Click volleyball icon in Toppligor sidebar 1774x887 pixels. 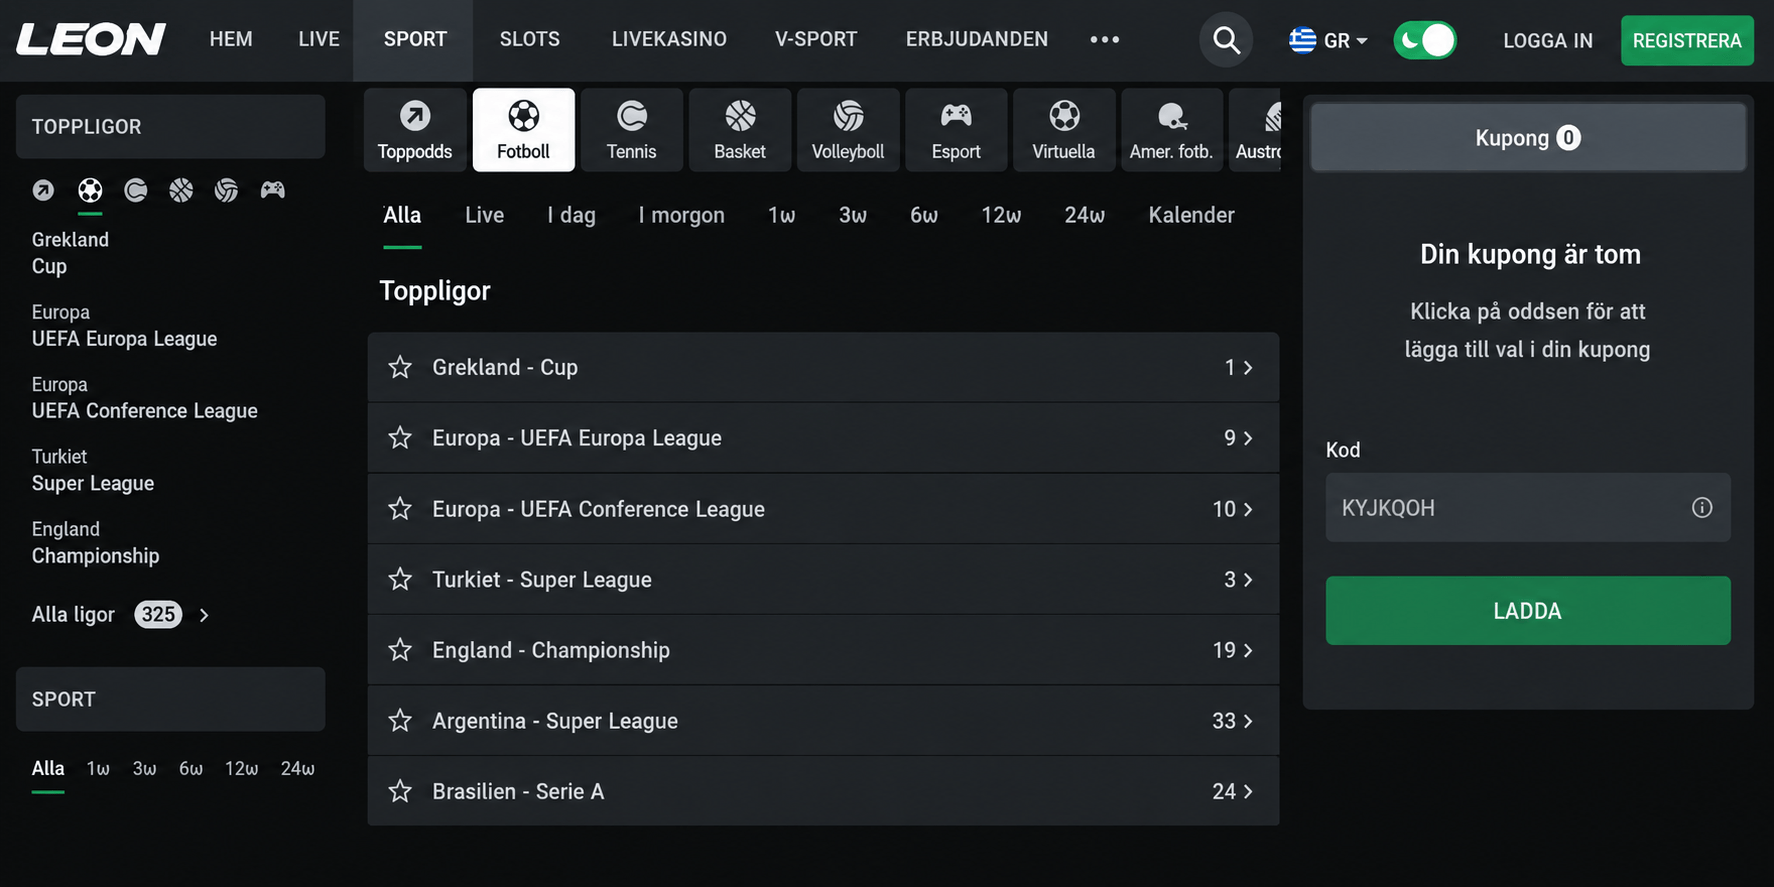point(227,190)
